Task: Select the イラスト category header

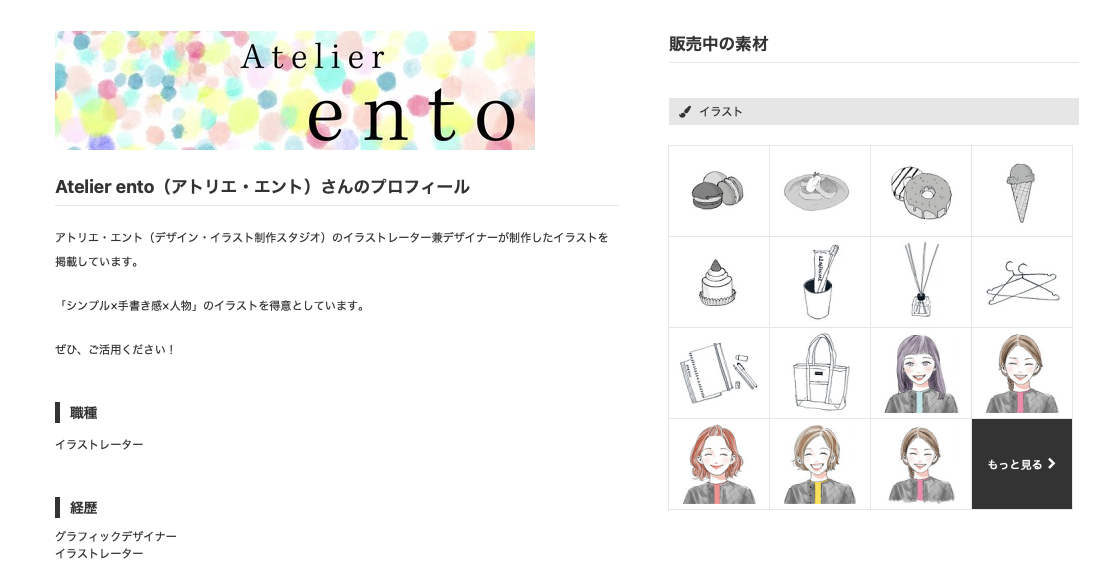Action: point(874,111)
